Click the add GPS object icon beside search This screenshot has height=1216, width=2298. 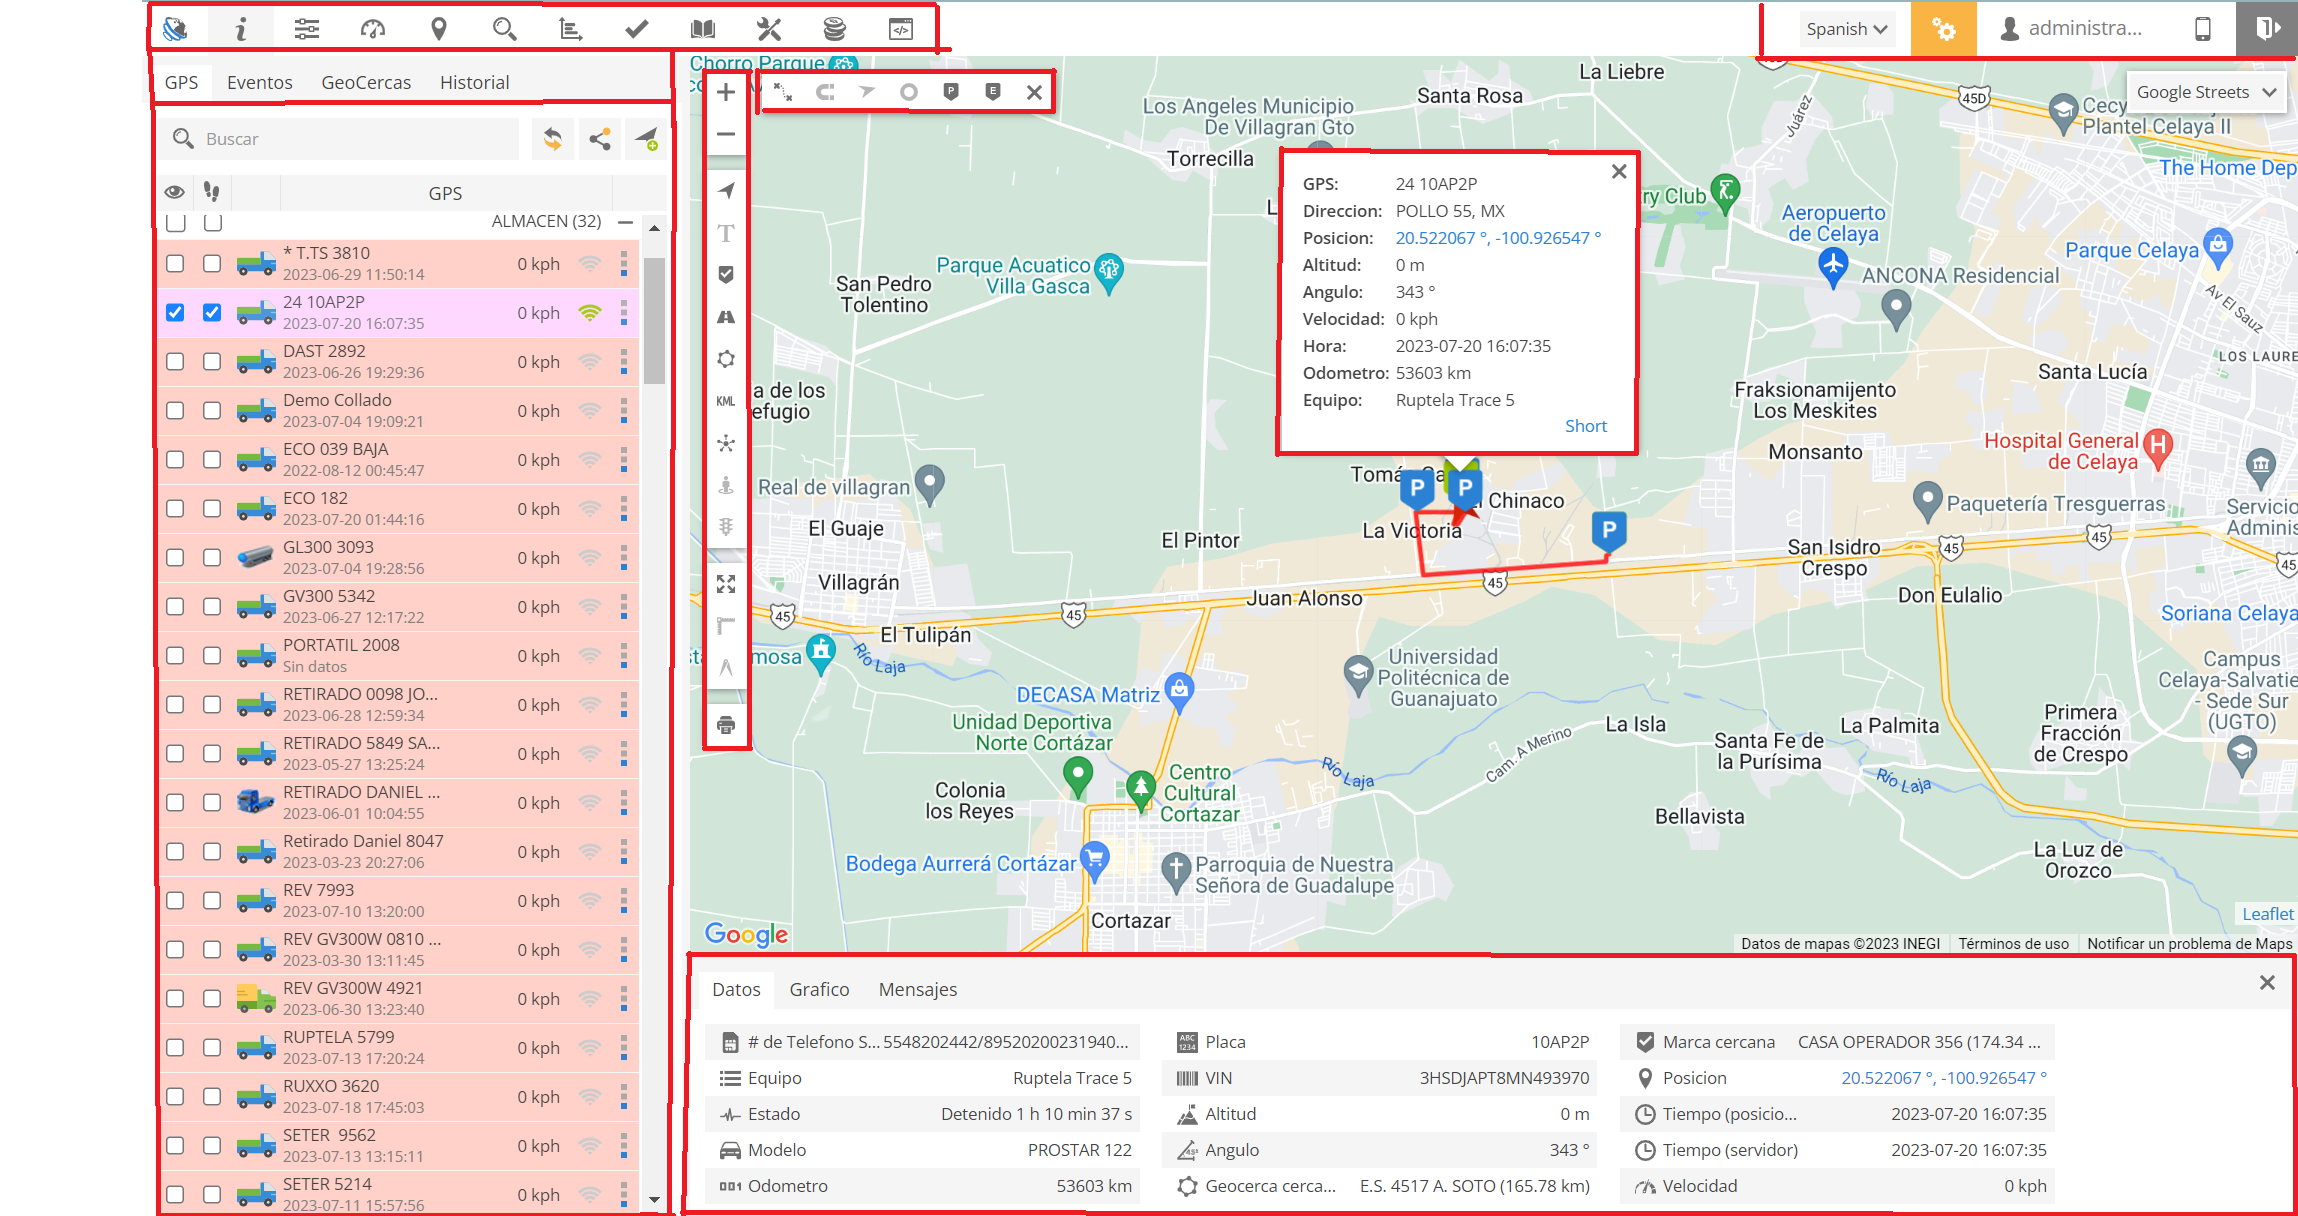click(647, 139)
